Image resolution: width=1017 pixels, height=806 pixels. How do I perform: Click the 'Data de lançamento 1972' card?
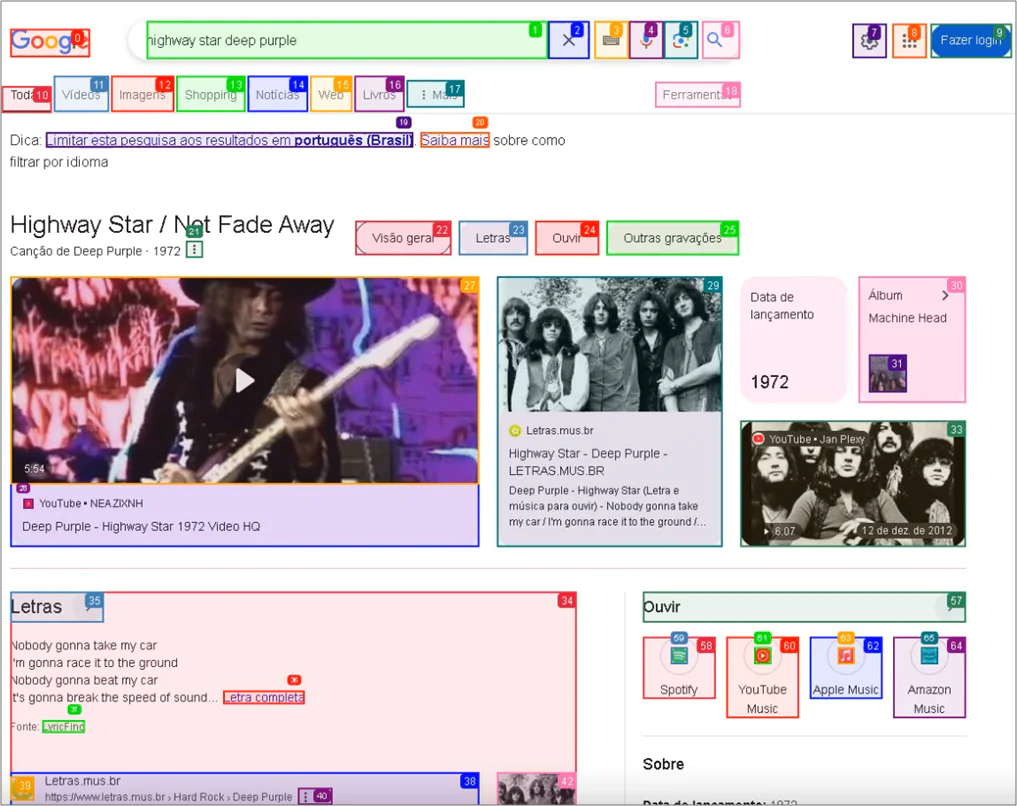(x=794, y=339)
